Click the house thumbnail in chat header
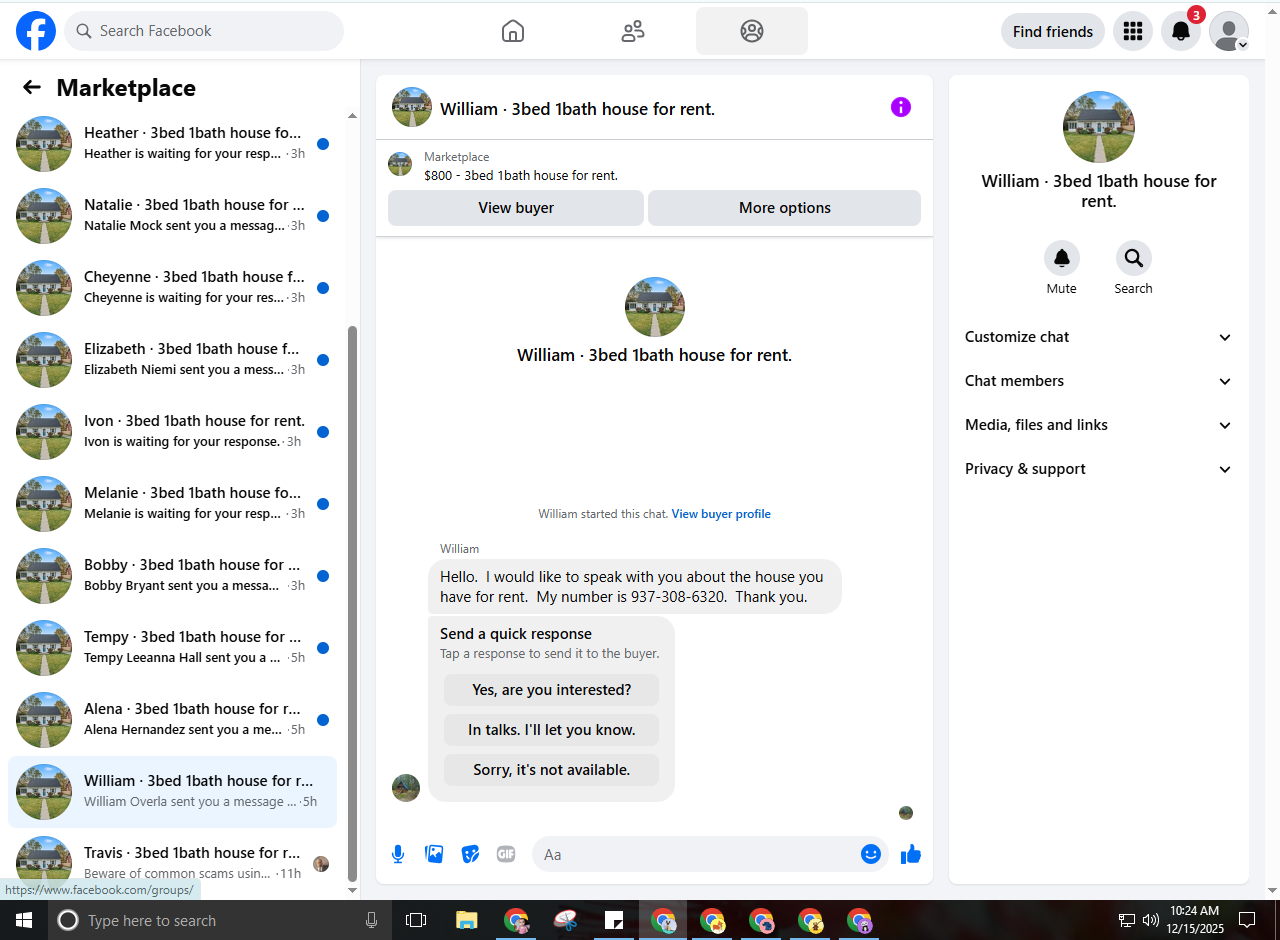This screenshot has height=940, width=1280. click(412, 107)
